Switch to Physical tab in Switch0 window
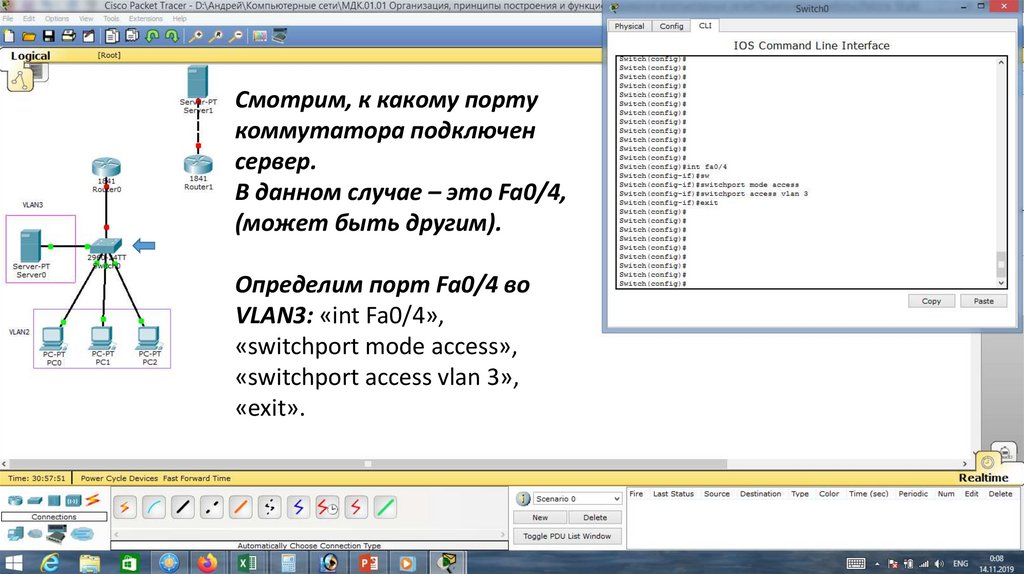This screenshot has height=574, width=1024. coord(629,26)
